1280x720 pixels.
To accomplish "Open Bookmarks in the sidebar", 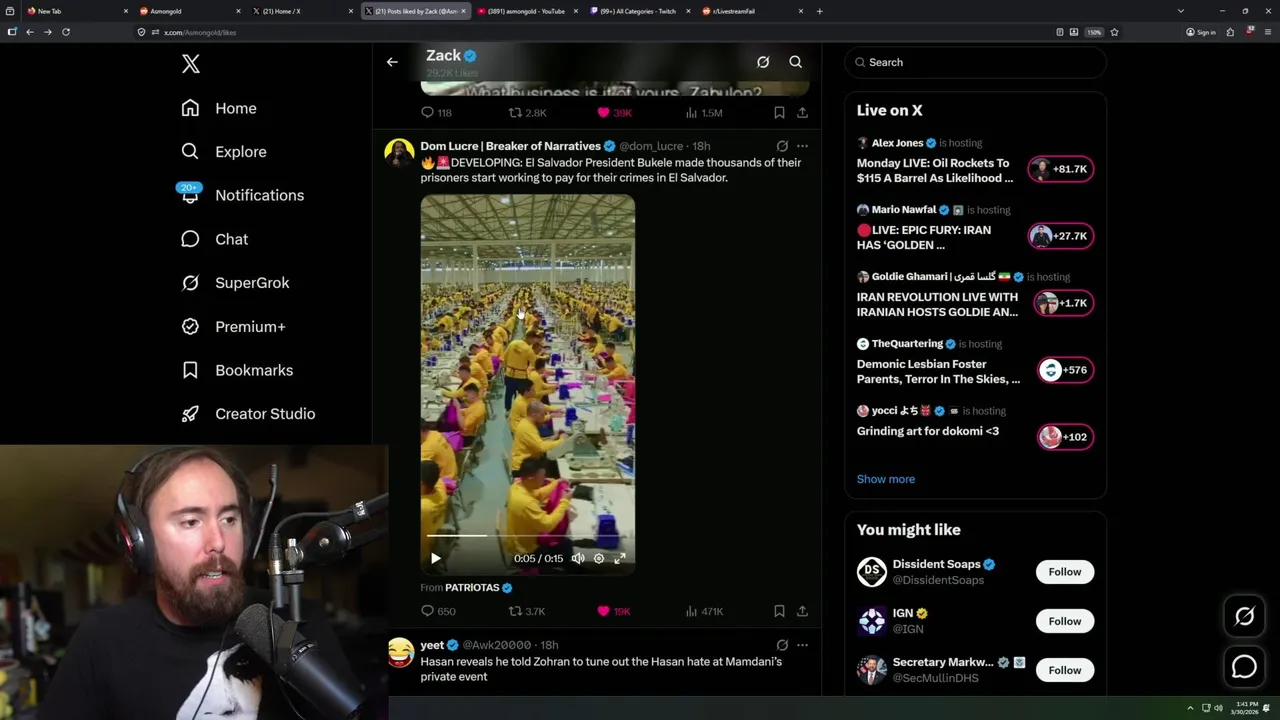I will pos(237,370).
